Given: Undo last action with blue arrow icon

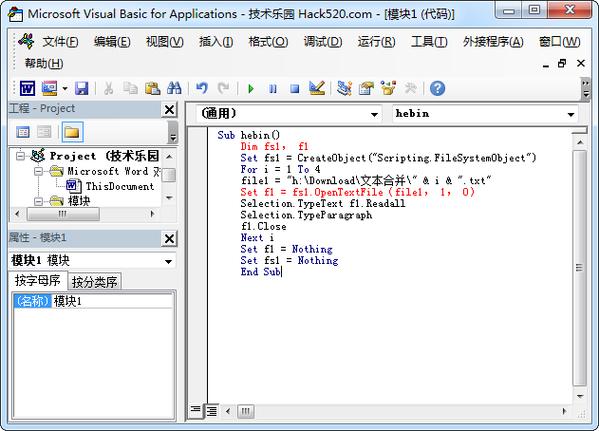Looking at the screenshot, I should pyautogui.click(x=202, y=89).
